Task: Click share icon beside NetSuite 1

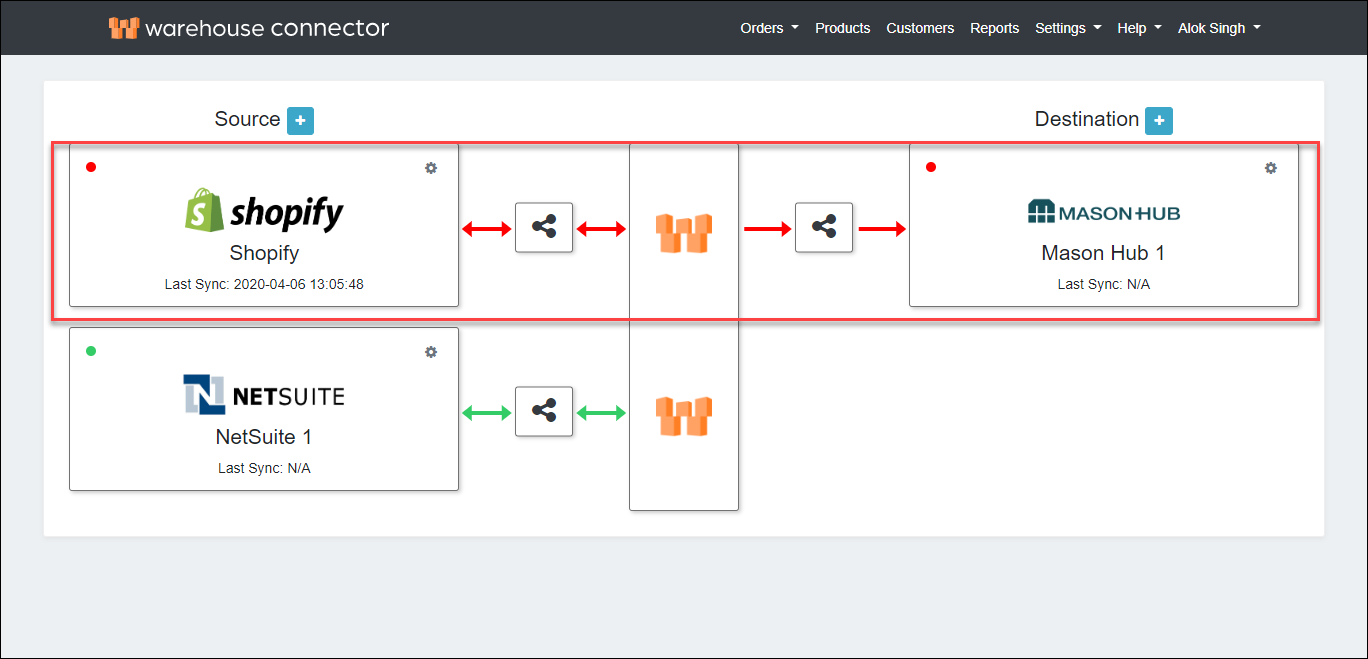Action: 544,411
